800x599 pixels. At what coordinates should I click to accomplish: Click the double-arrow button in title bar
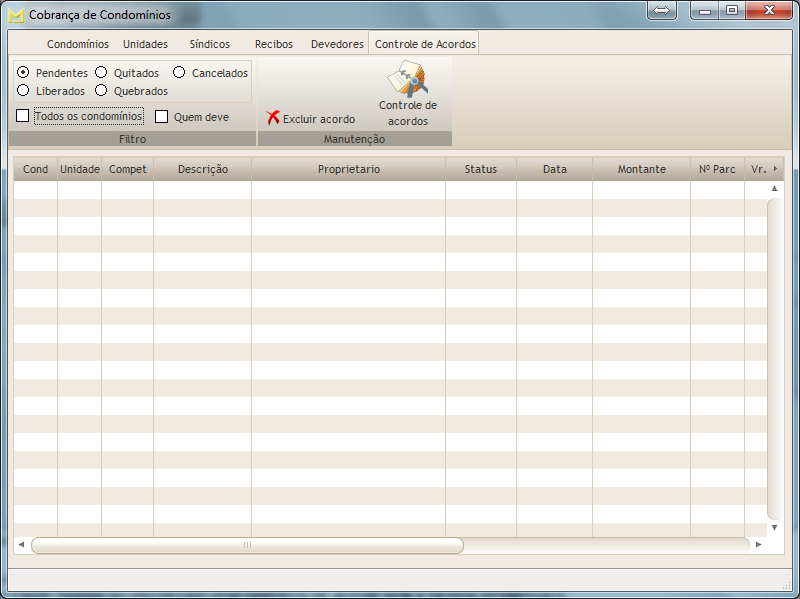[662, 10]
